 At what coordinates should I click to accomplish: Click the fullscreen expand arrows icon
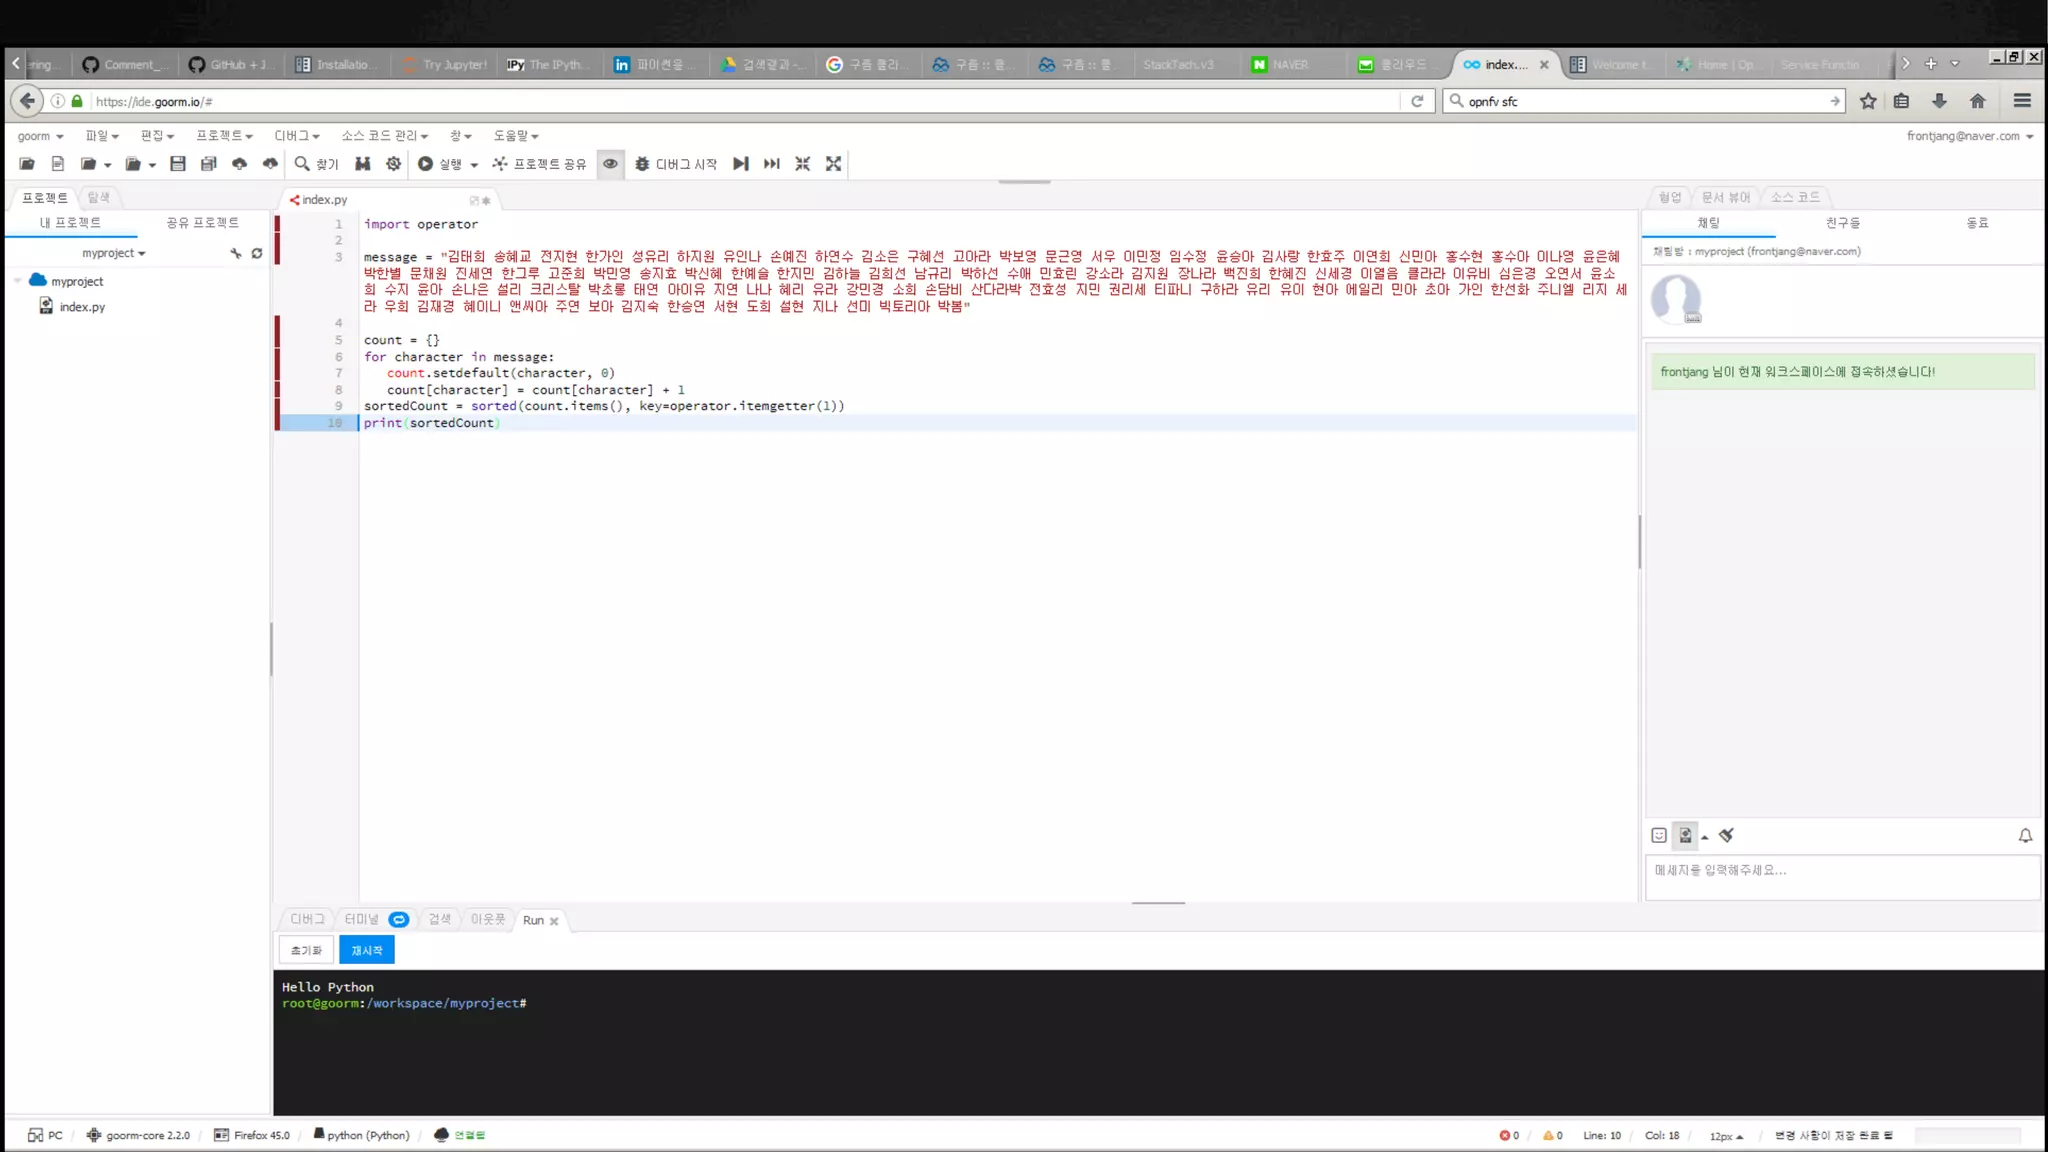834,164
